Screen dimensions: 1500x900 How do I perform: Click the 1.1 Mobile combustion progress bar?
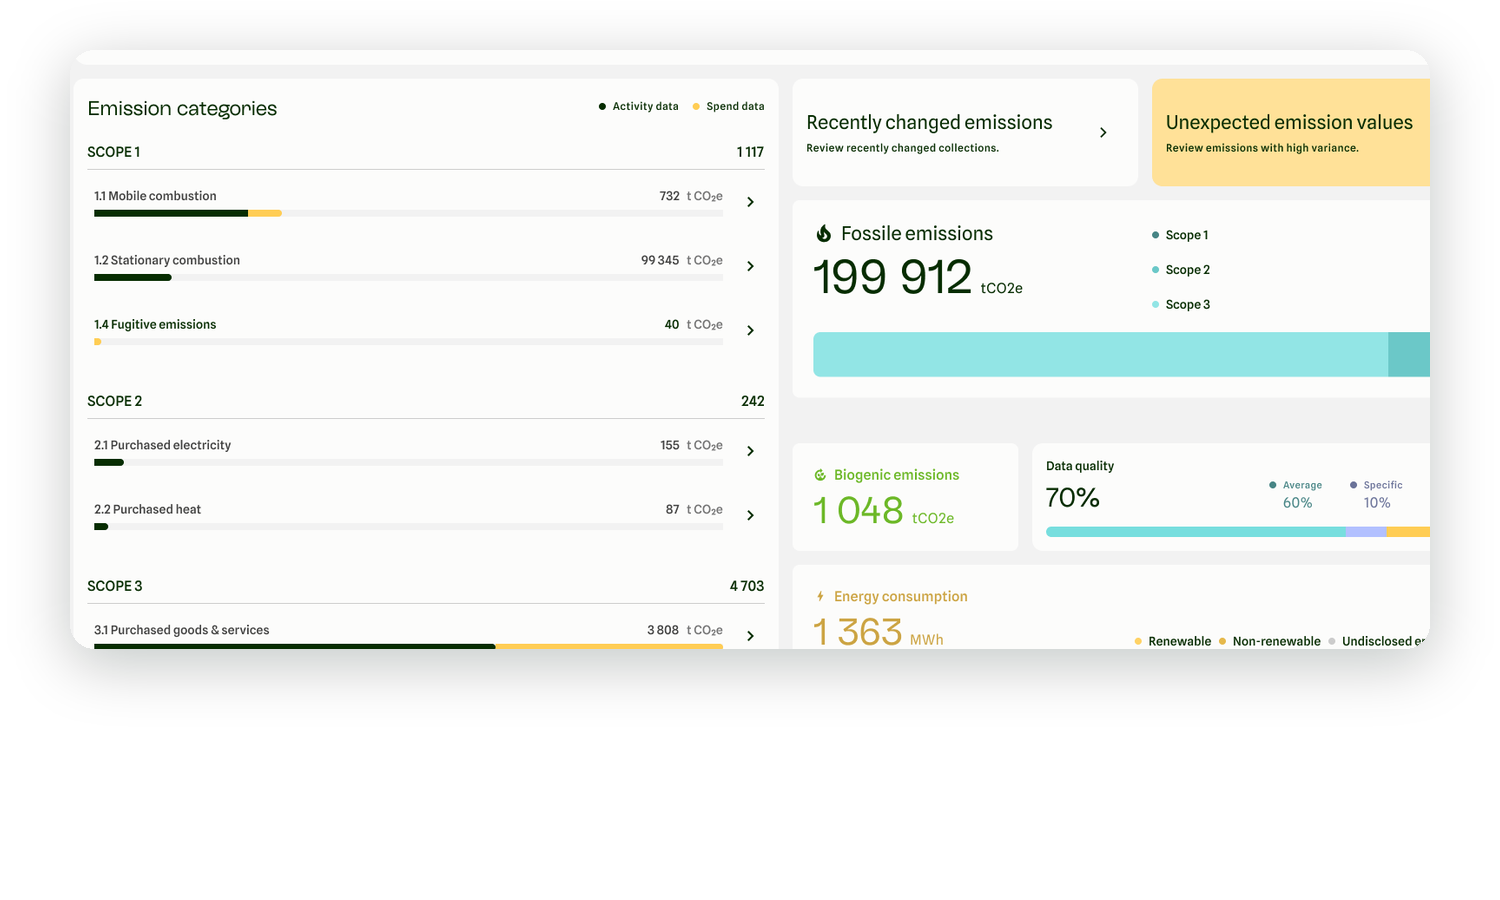408,213
